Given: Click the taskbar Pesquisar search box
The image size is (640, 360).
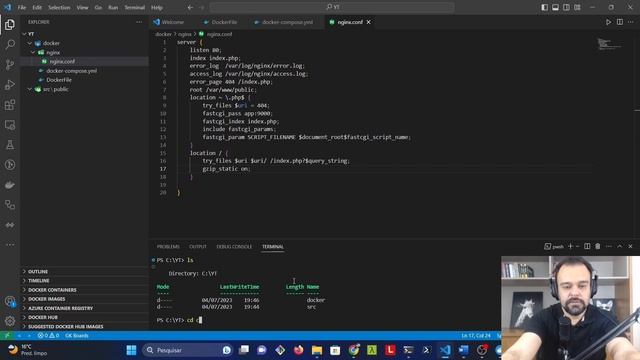Looking at the screenshot, I should tap(188, 350).
